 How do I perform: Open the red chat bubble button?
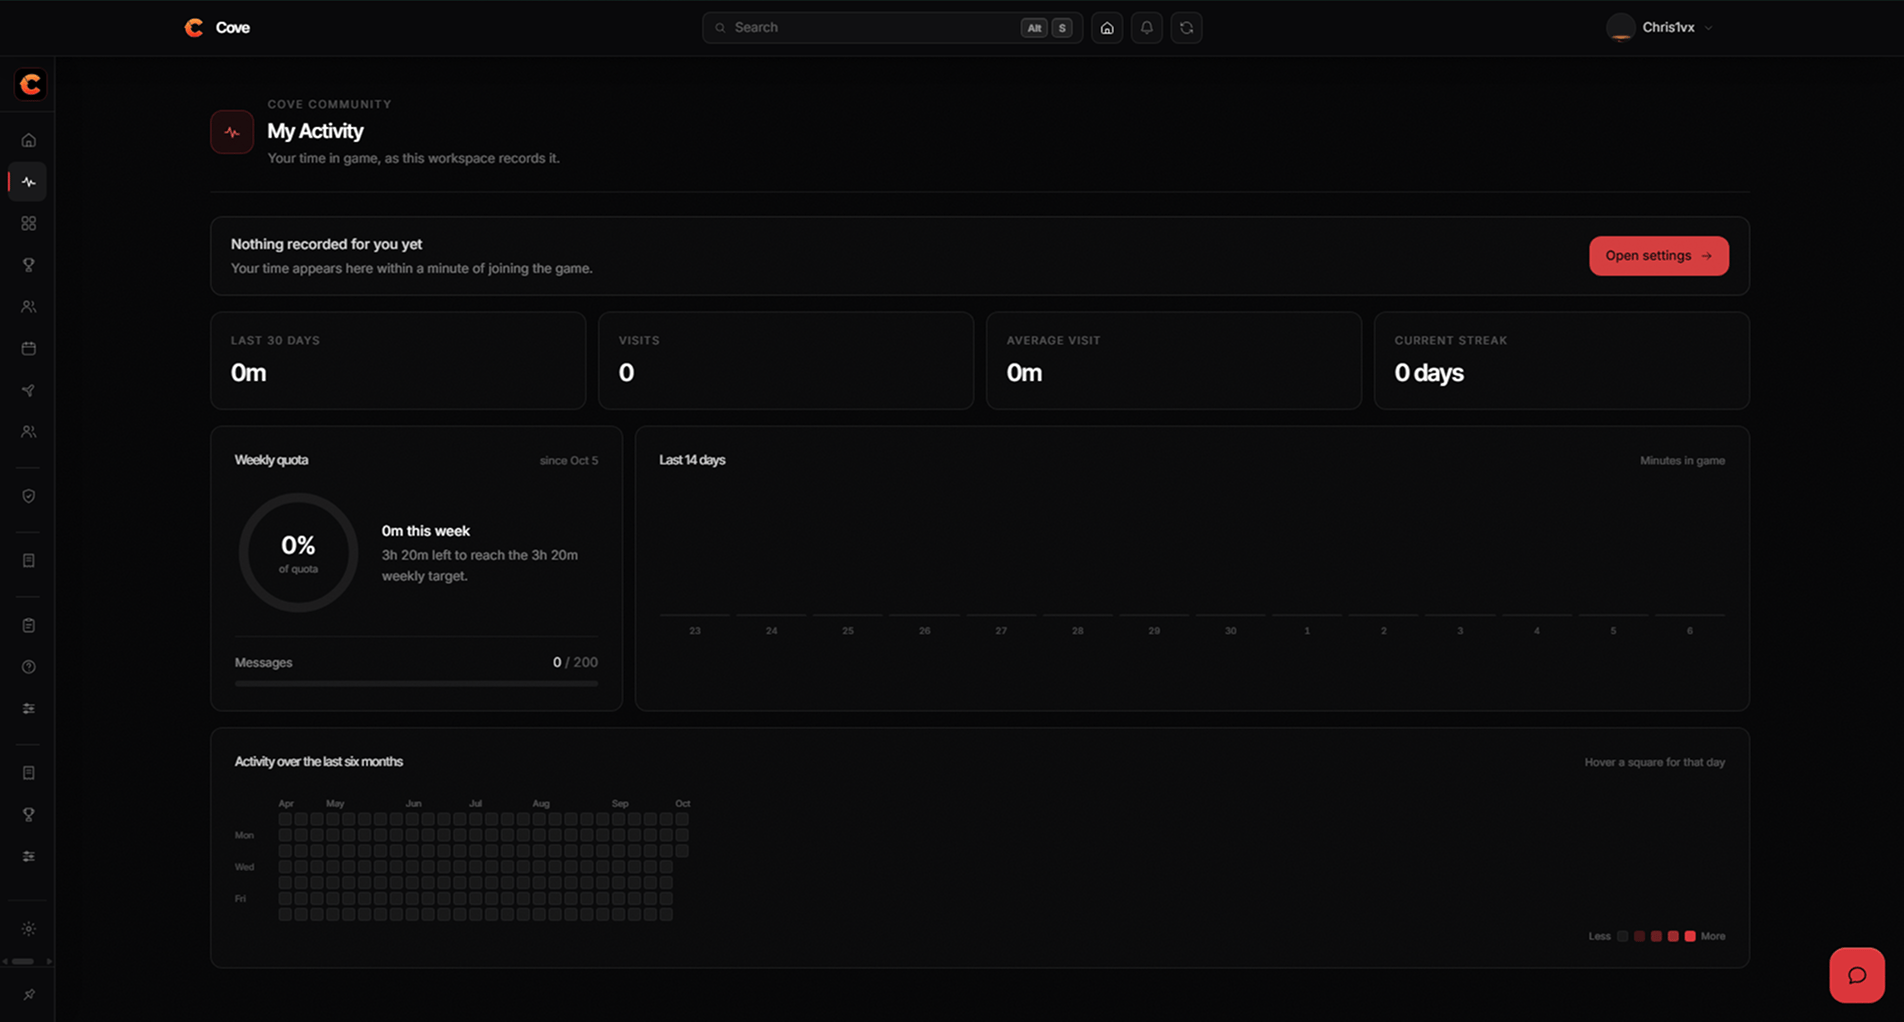coord(1857,975)
